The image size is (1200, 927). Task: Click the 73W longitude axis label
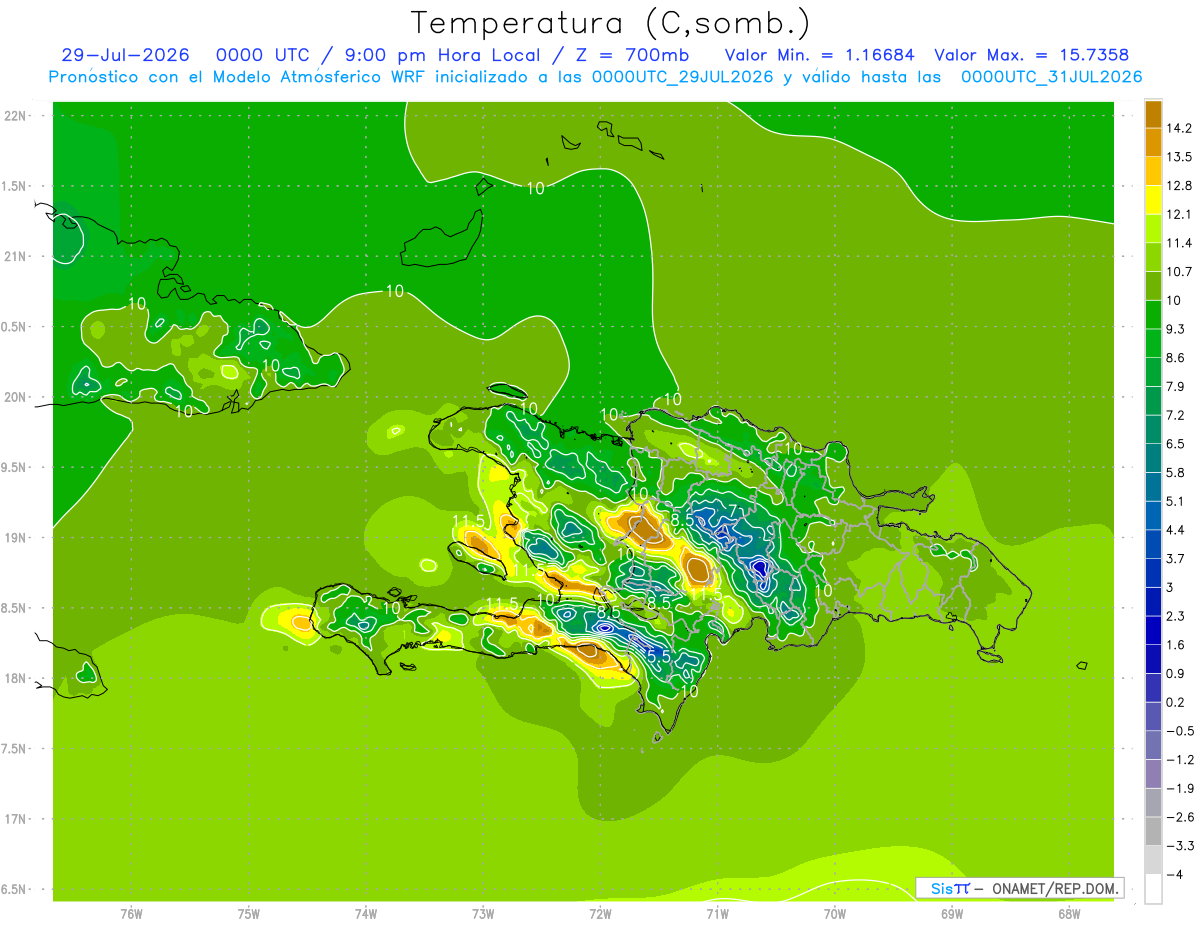483,914
